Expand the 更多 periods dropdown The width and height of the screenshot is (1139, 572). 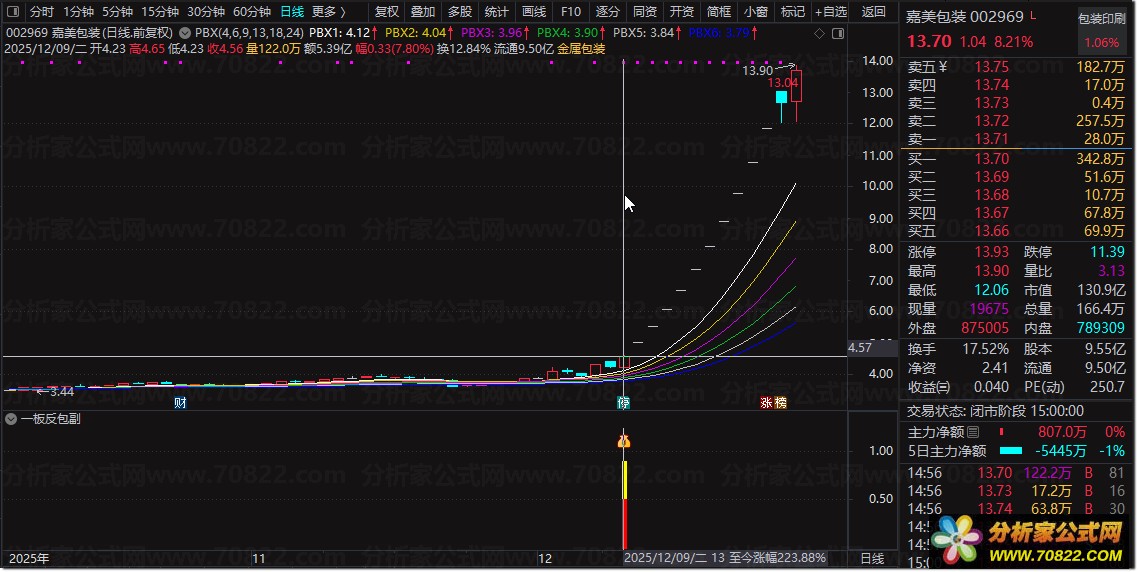tap(329, 12)
